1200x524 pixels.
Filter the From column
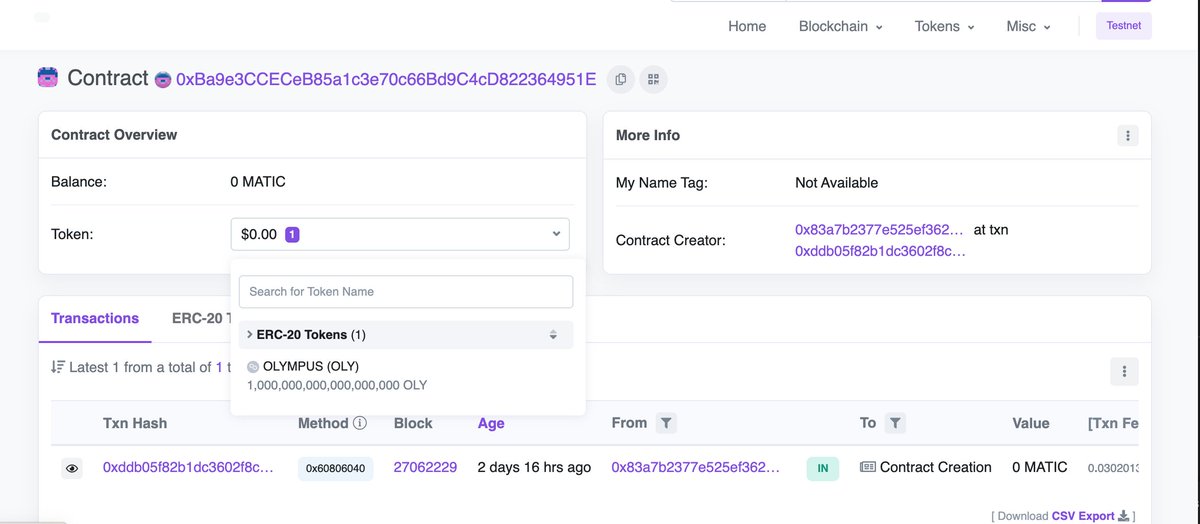[x=667, y=424]
